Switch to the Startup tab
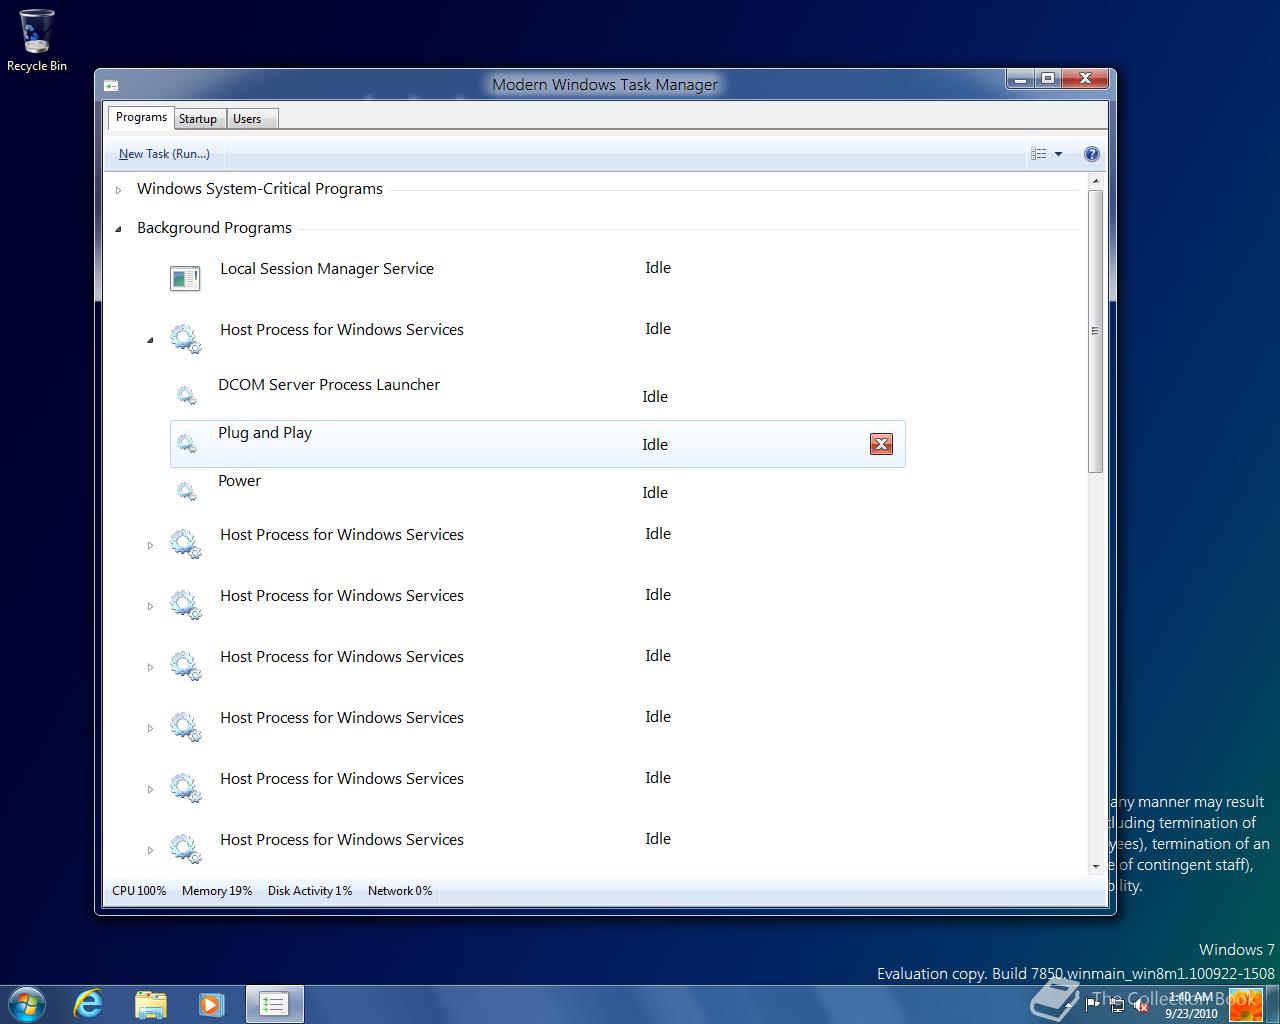Screen dimensions: 1280x1024 pos(198,119)
